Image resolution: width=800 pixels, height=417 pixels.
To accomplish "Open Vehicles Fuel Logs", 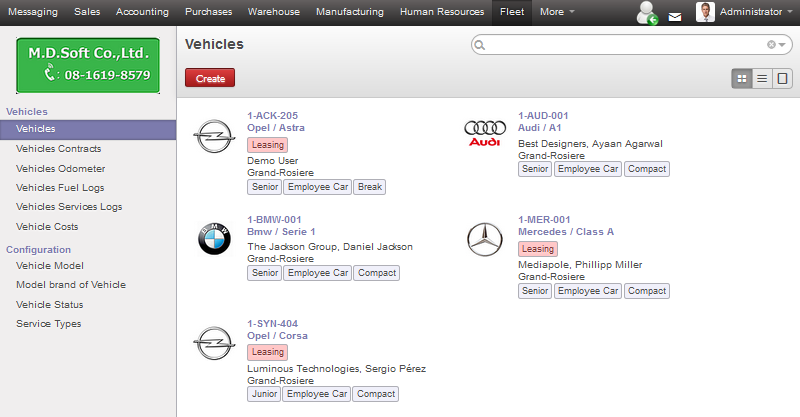I will tap(60, 188).
